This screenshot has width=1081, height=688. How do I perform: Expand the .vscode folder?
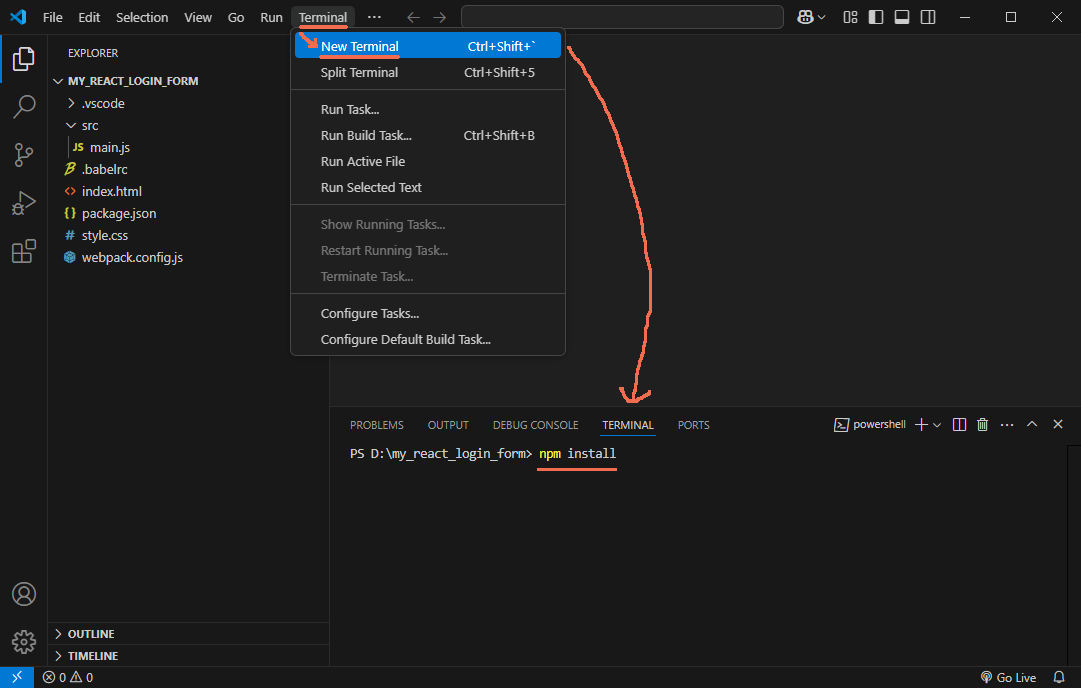pos(102,103)
